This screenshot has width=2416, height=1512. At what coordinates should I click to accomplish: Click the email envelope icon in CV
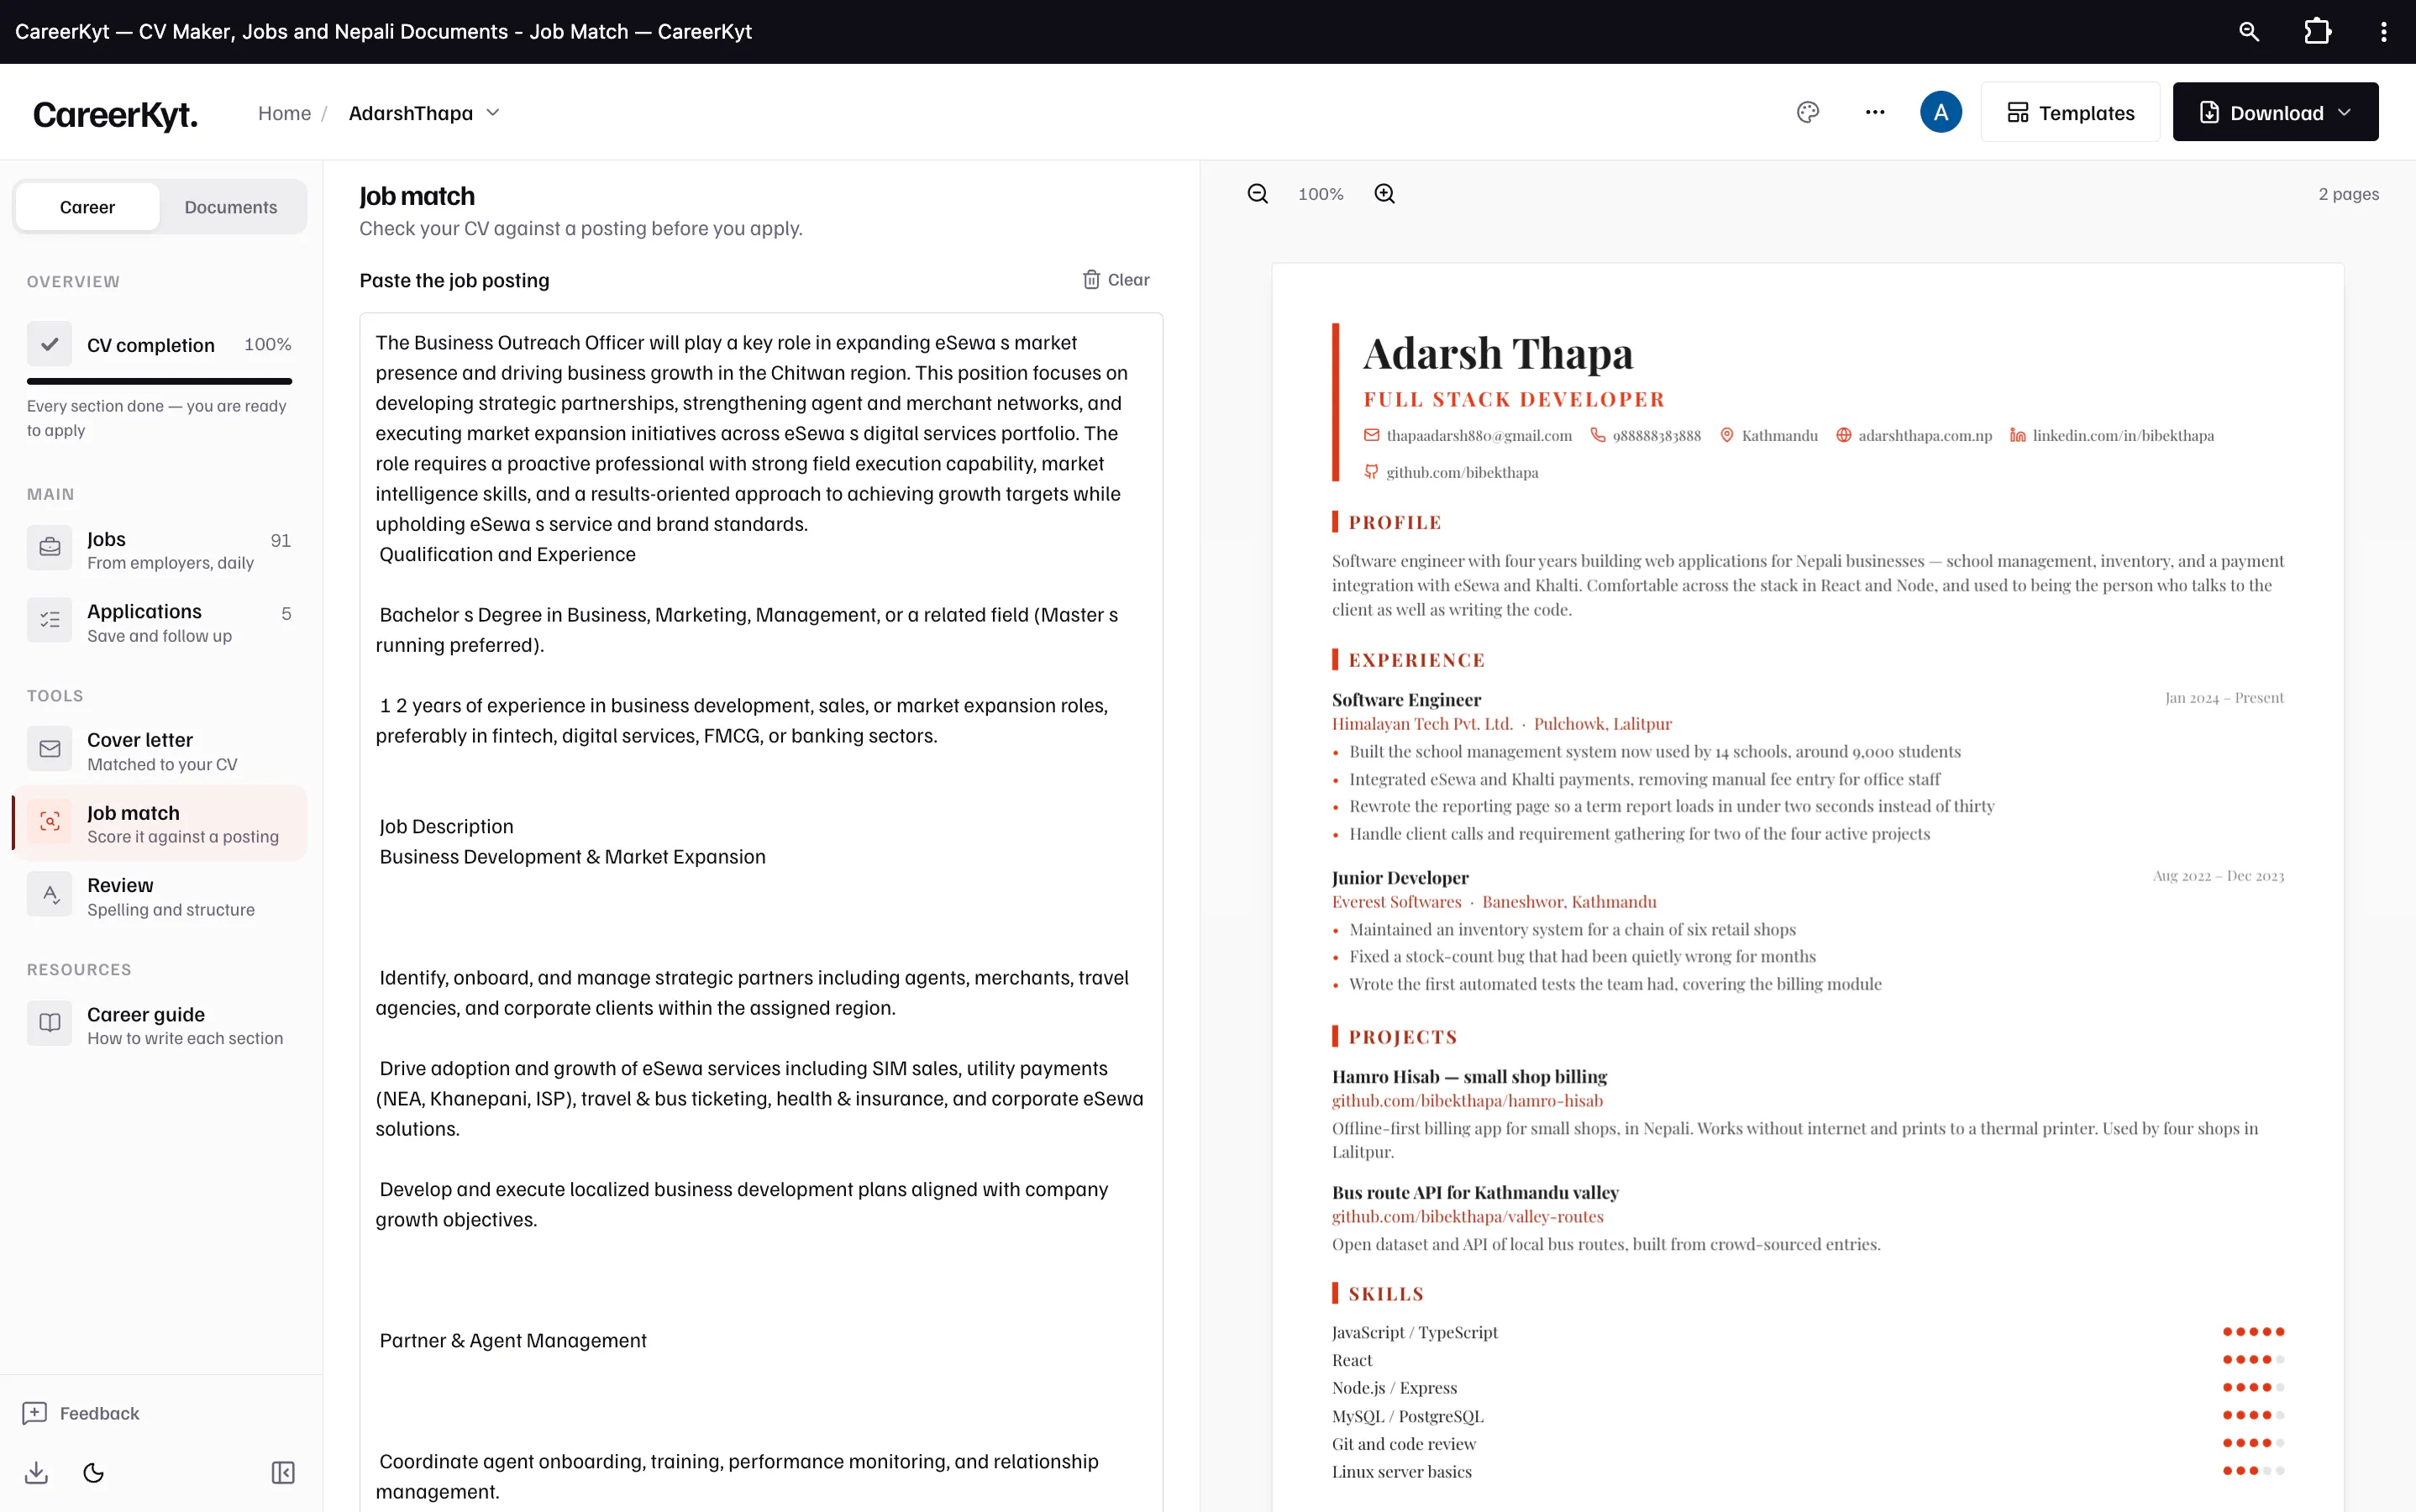coord(1372,436)
